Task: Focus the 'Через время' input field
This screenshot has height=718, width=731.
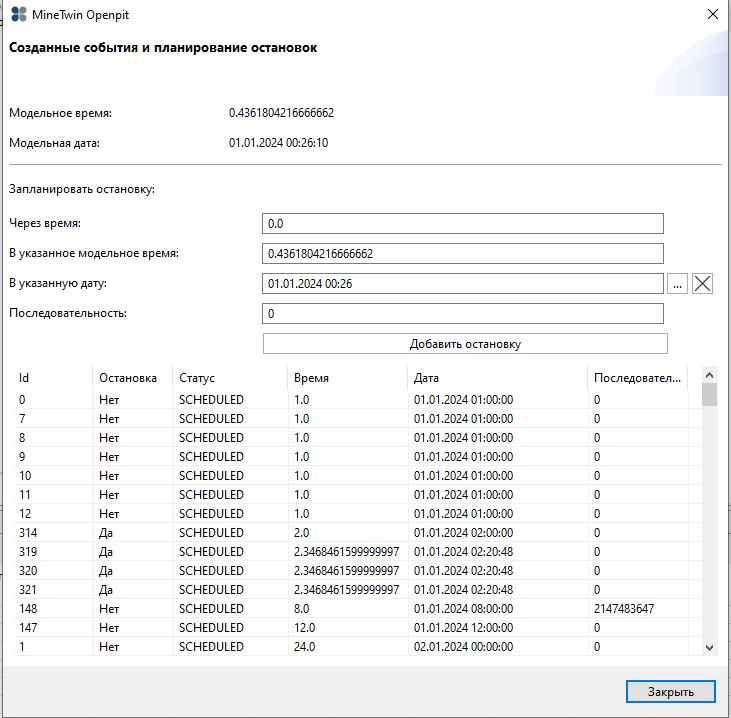Action: pos(462,224)
